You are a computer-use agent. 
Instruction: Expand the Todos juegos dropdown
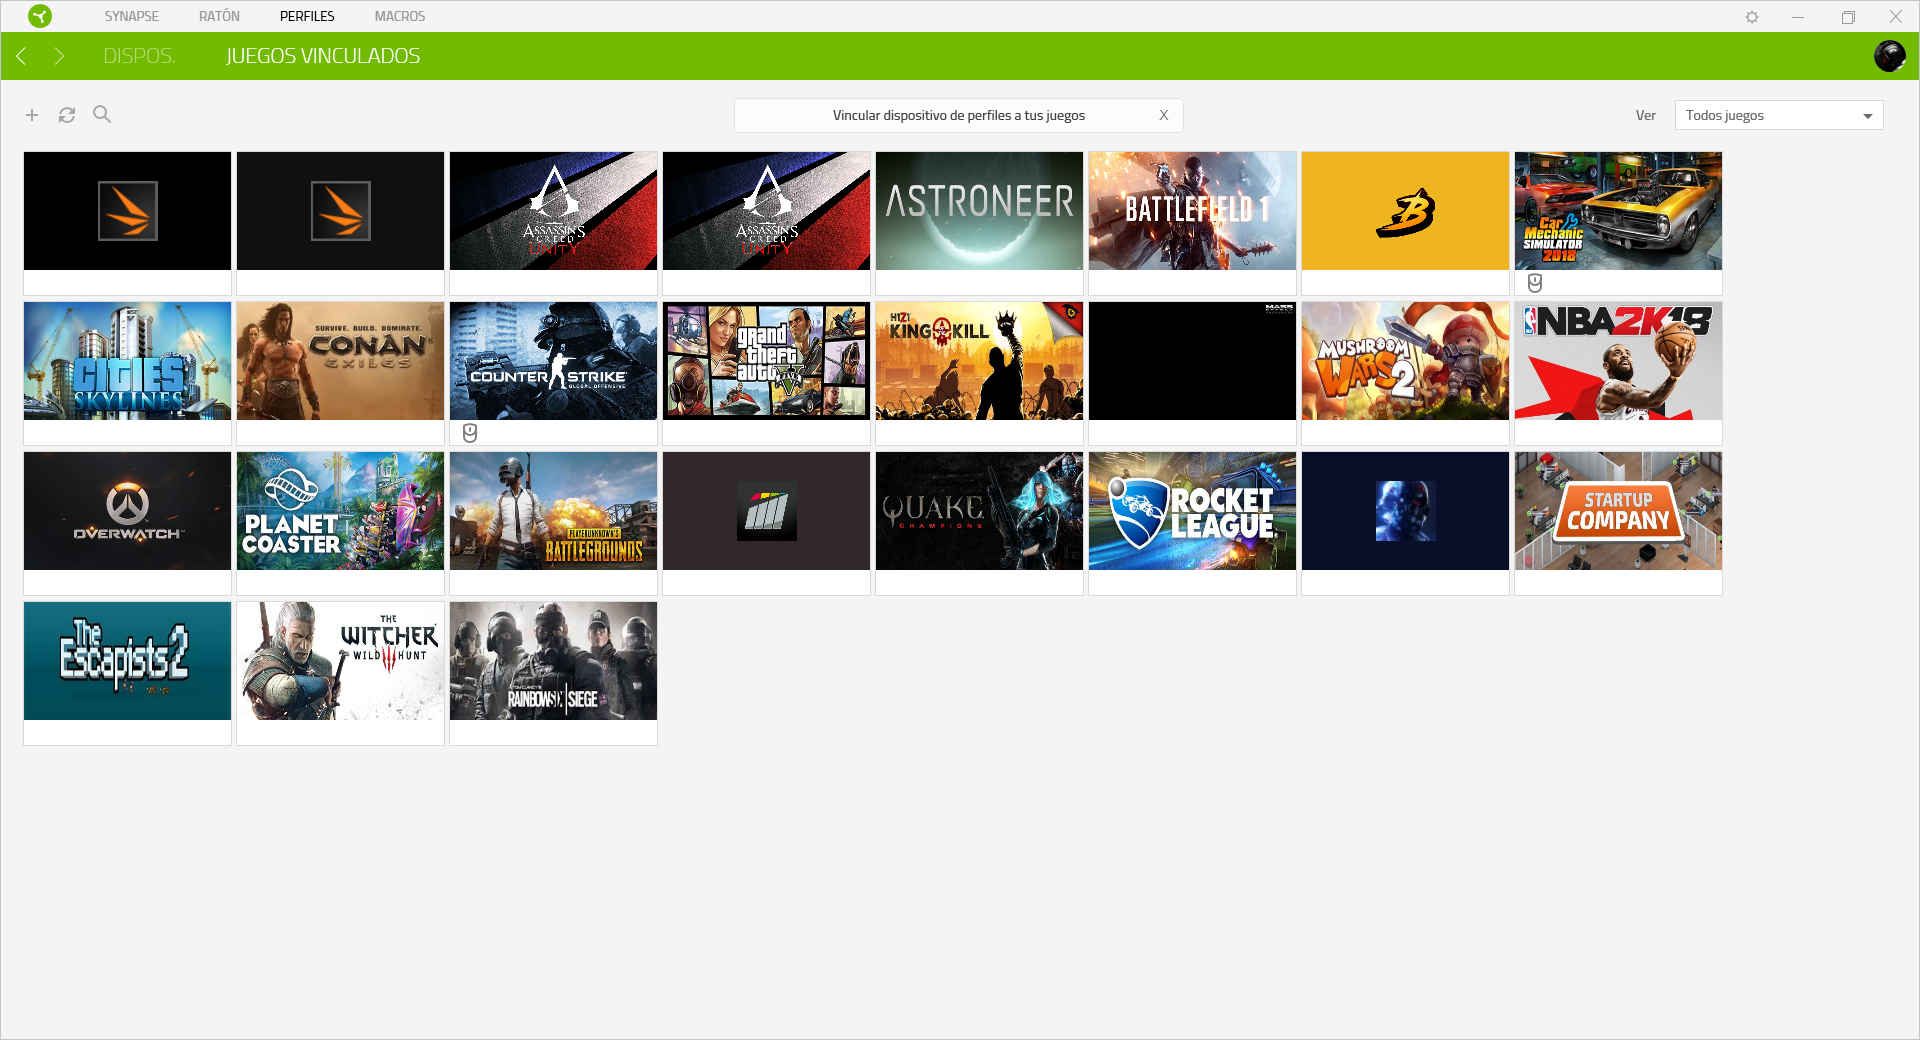(1779, 115)
